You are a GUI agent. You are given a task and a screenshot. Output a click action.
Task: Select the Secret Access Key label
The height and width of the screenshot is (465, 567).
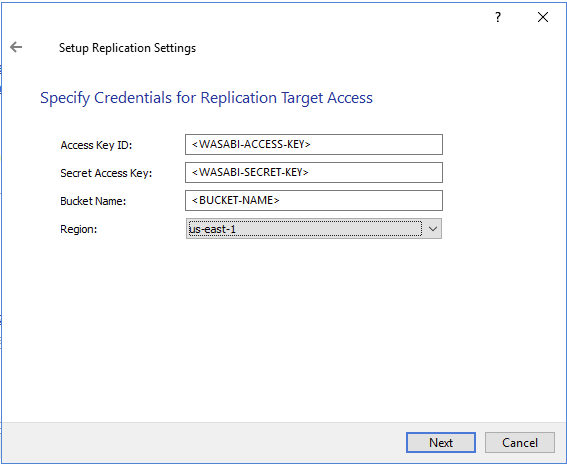(x=106, y=173)
